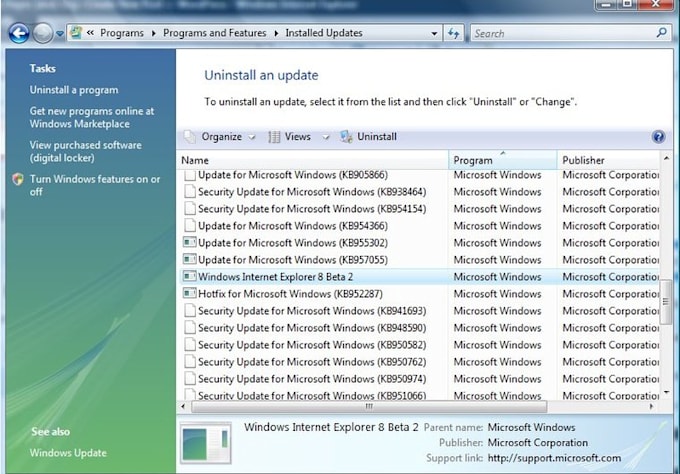680x474 pixels.
Task: Open Windows Update link under See also
Action: (x=68, y=453)
